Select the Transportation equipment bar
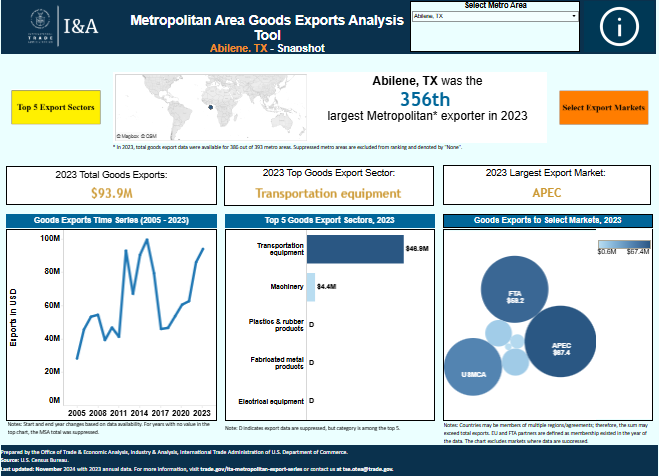Screen dimensions: 659x476 point(355,249)
